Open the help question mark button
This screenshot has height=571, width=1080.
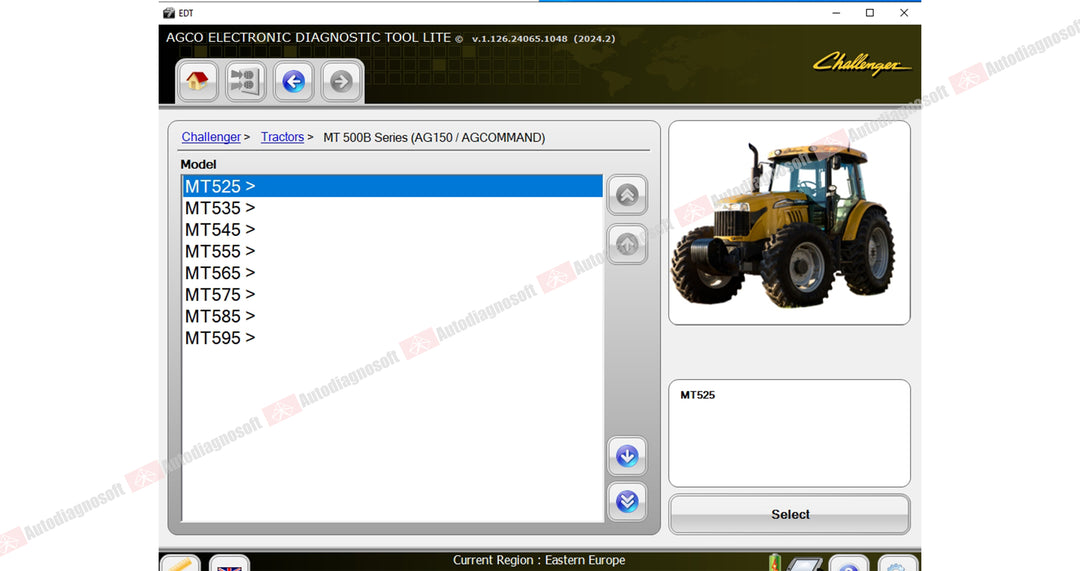coord(849,563)
